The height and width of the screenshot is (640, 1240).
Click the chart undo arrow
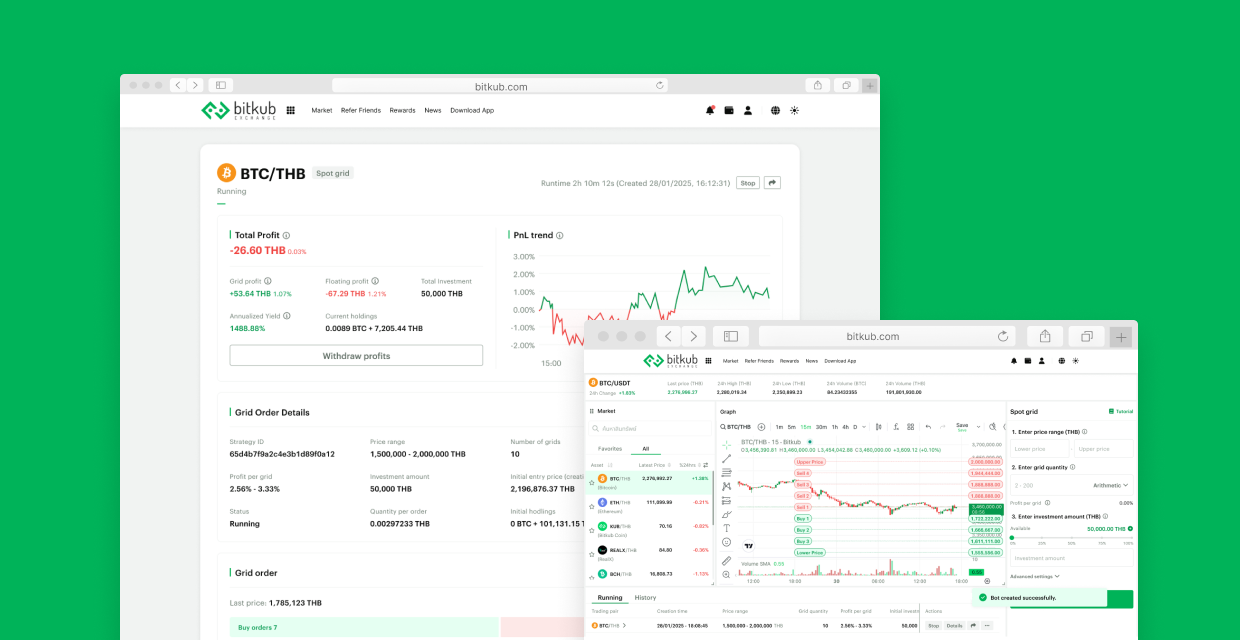(x=928, y=427)
